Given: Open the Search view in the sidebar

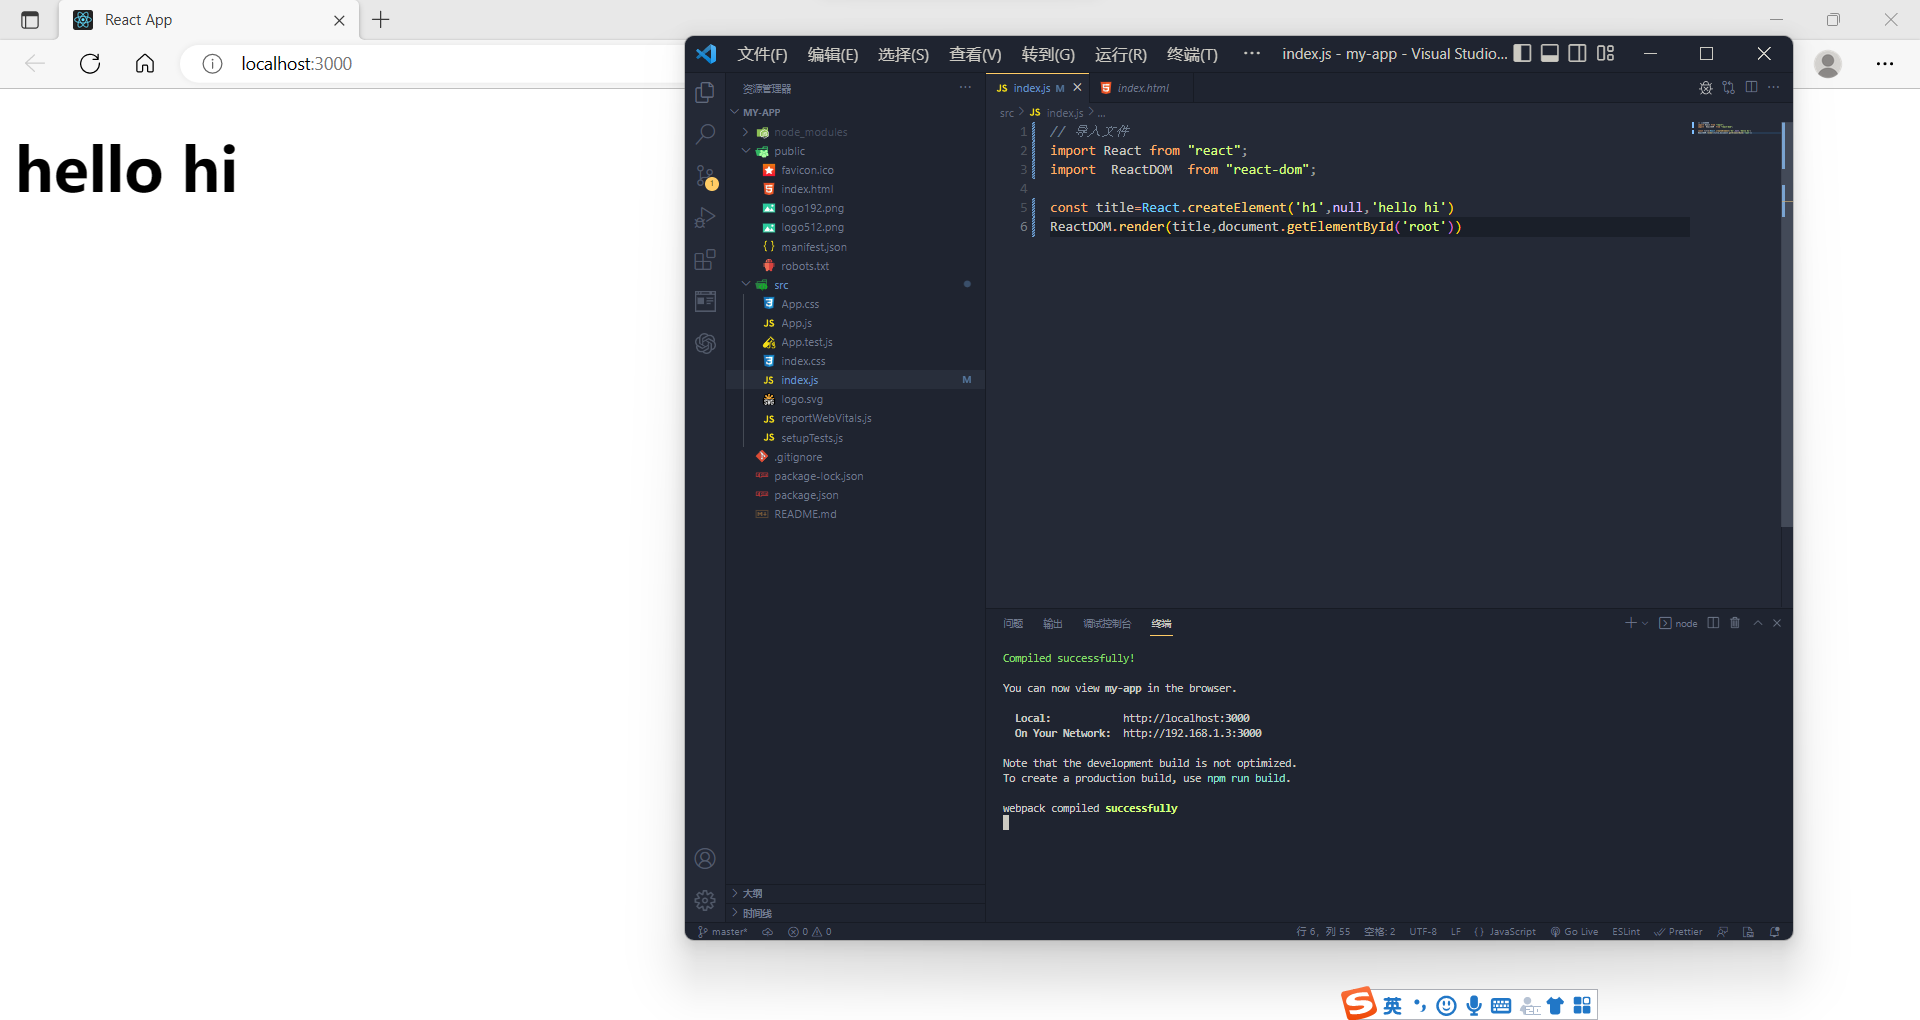Looking at the screenshot, I should pos(706,133).
